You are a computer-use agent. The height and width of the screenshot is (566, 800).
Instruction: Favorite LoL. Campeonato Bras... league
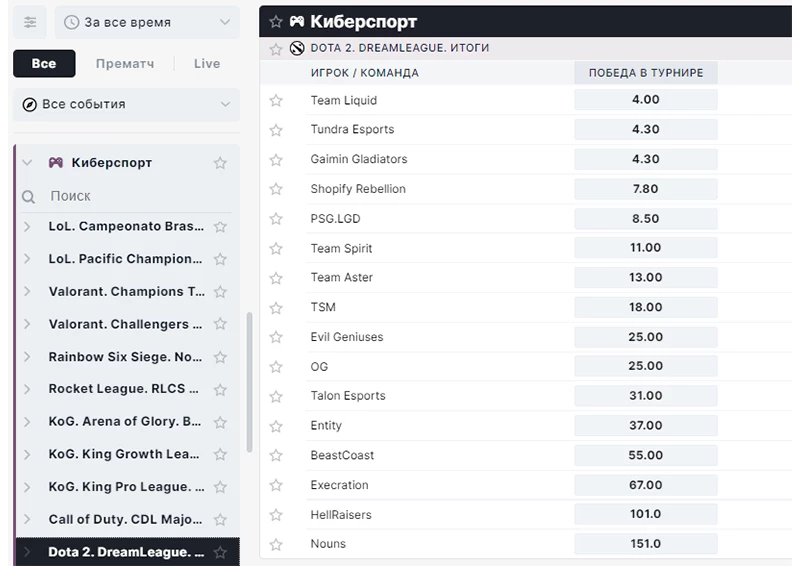220,227
